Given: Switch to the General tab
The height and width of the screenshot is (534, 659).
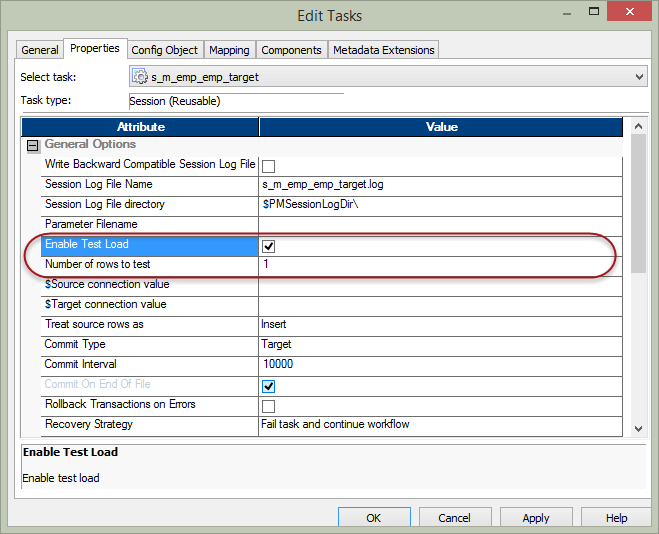Looking at the screenshot, I should pos(40,50).
